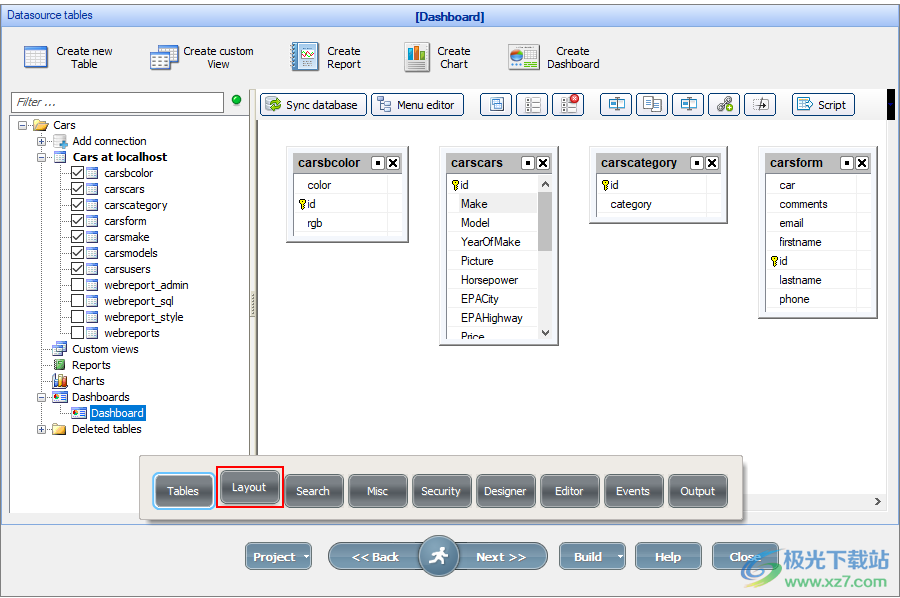Close the carsform table box
Image resolution: width=900 pixels, height=598 pixels.
pos(862,163)
